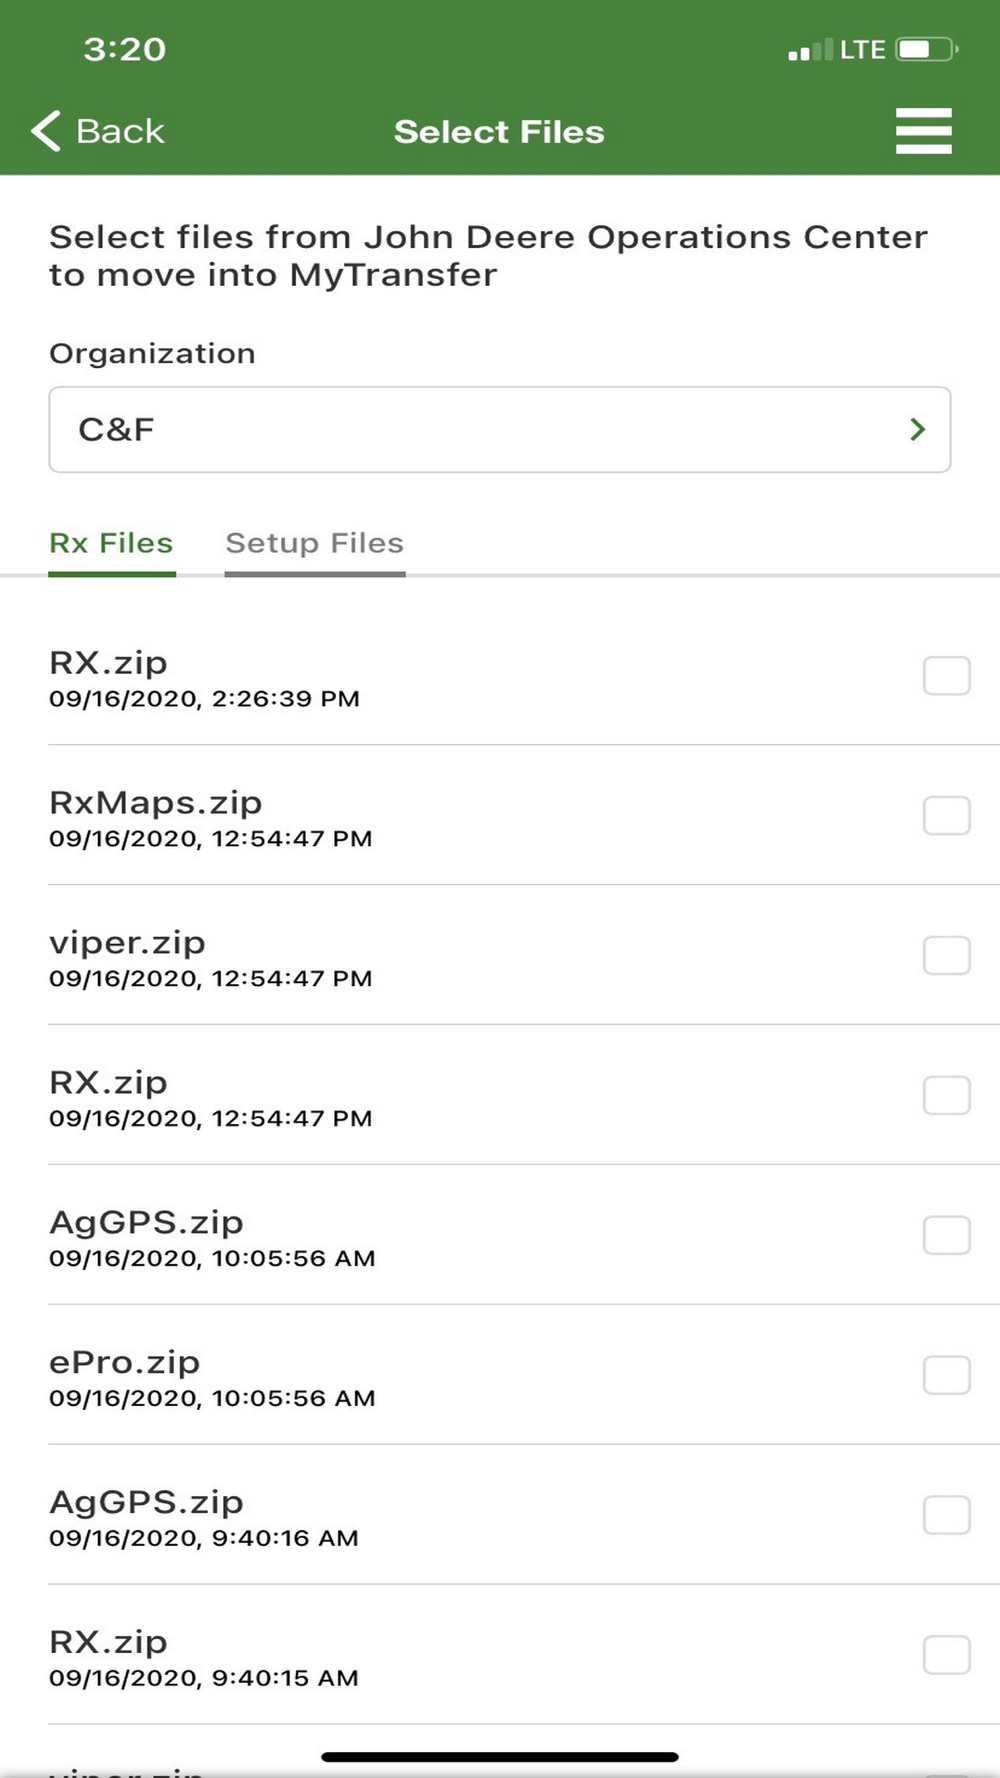This screenshot has width=1000, height=1778.
Task: Select the ePro.zip file checkbox
Action: tap(946, 1376)
